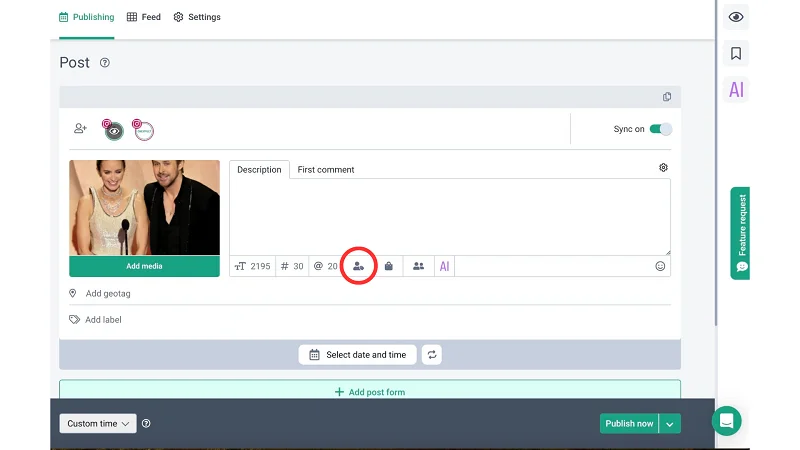Switch to the First comment tab
The image size is (800, 450).
pyautogui.click(x=326, y=170)
